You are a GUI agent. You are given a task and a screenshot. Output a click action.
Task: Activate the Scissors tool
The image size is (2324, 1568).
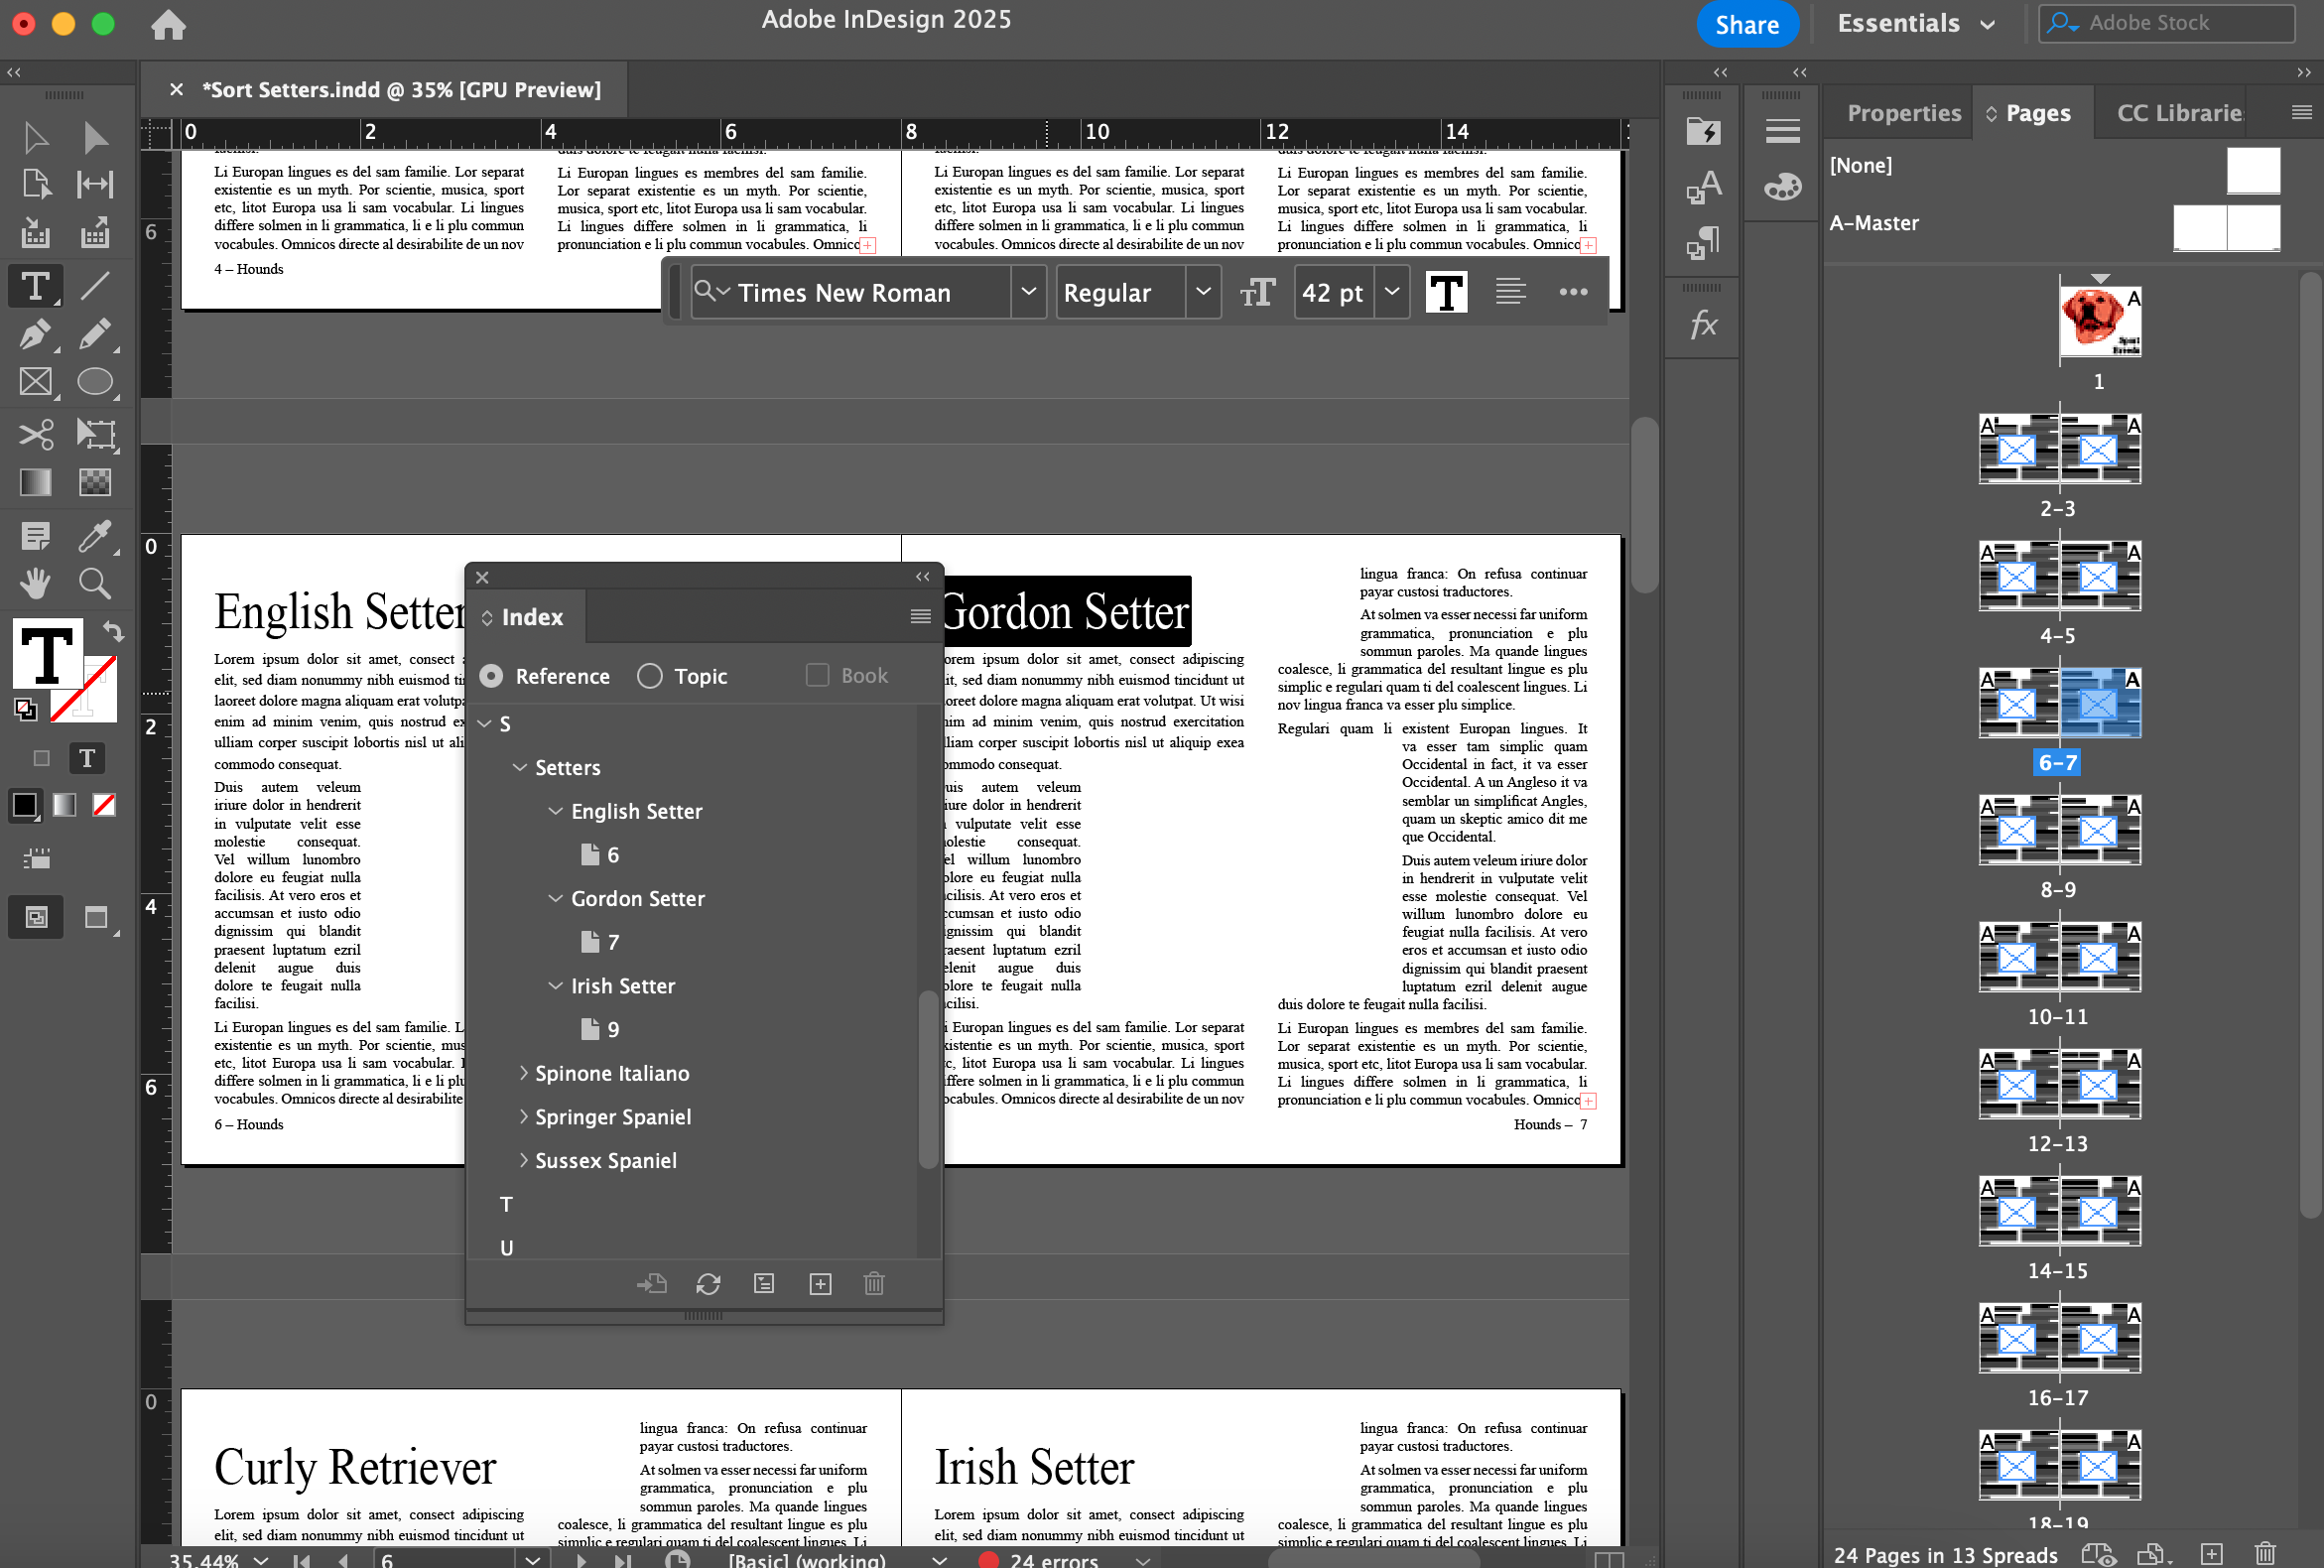(35, 435)
